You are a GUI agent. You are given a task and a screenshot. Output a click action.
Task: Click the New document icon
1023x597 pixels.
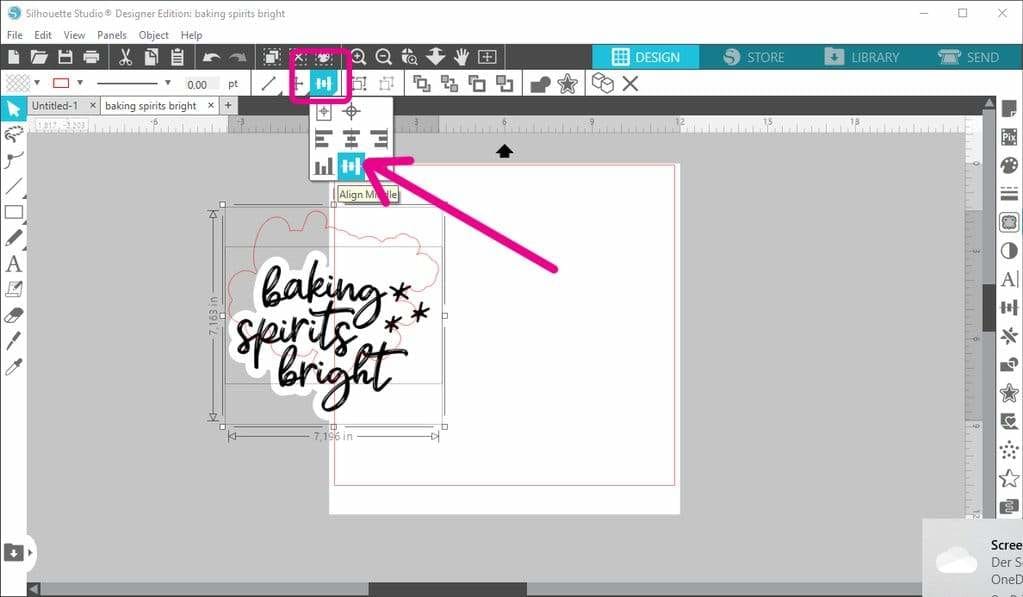tap(14, 57)
